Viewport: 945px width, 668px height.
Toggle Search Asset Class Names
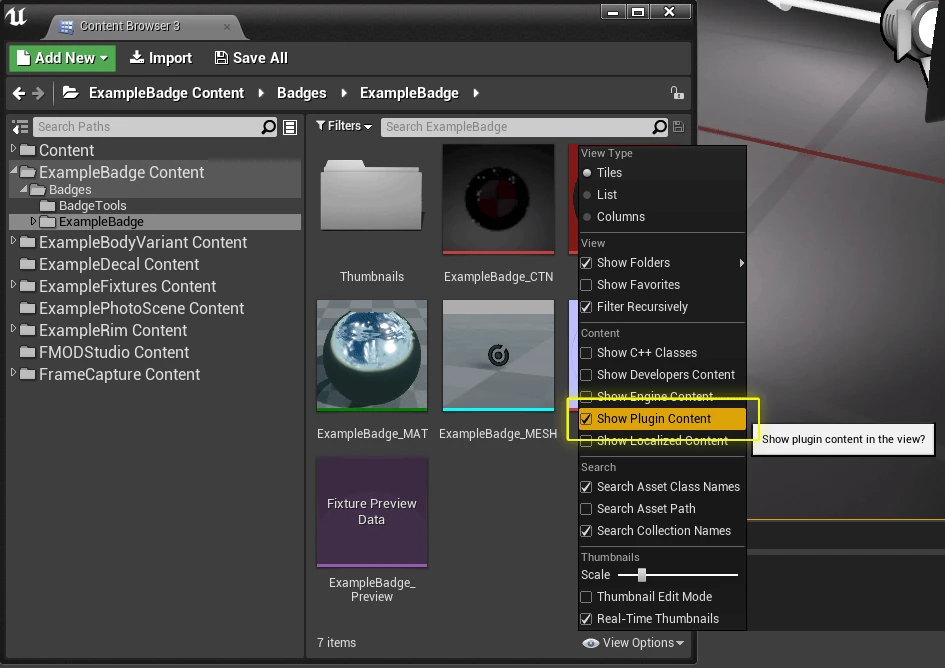click(x=586, y=487)
